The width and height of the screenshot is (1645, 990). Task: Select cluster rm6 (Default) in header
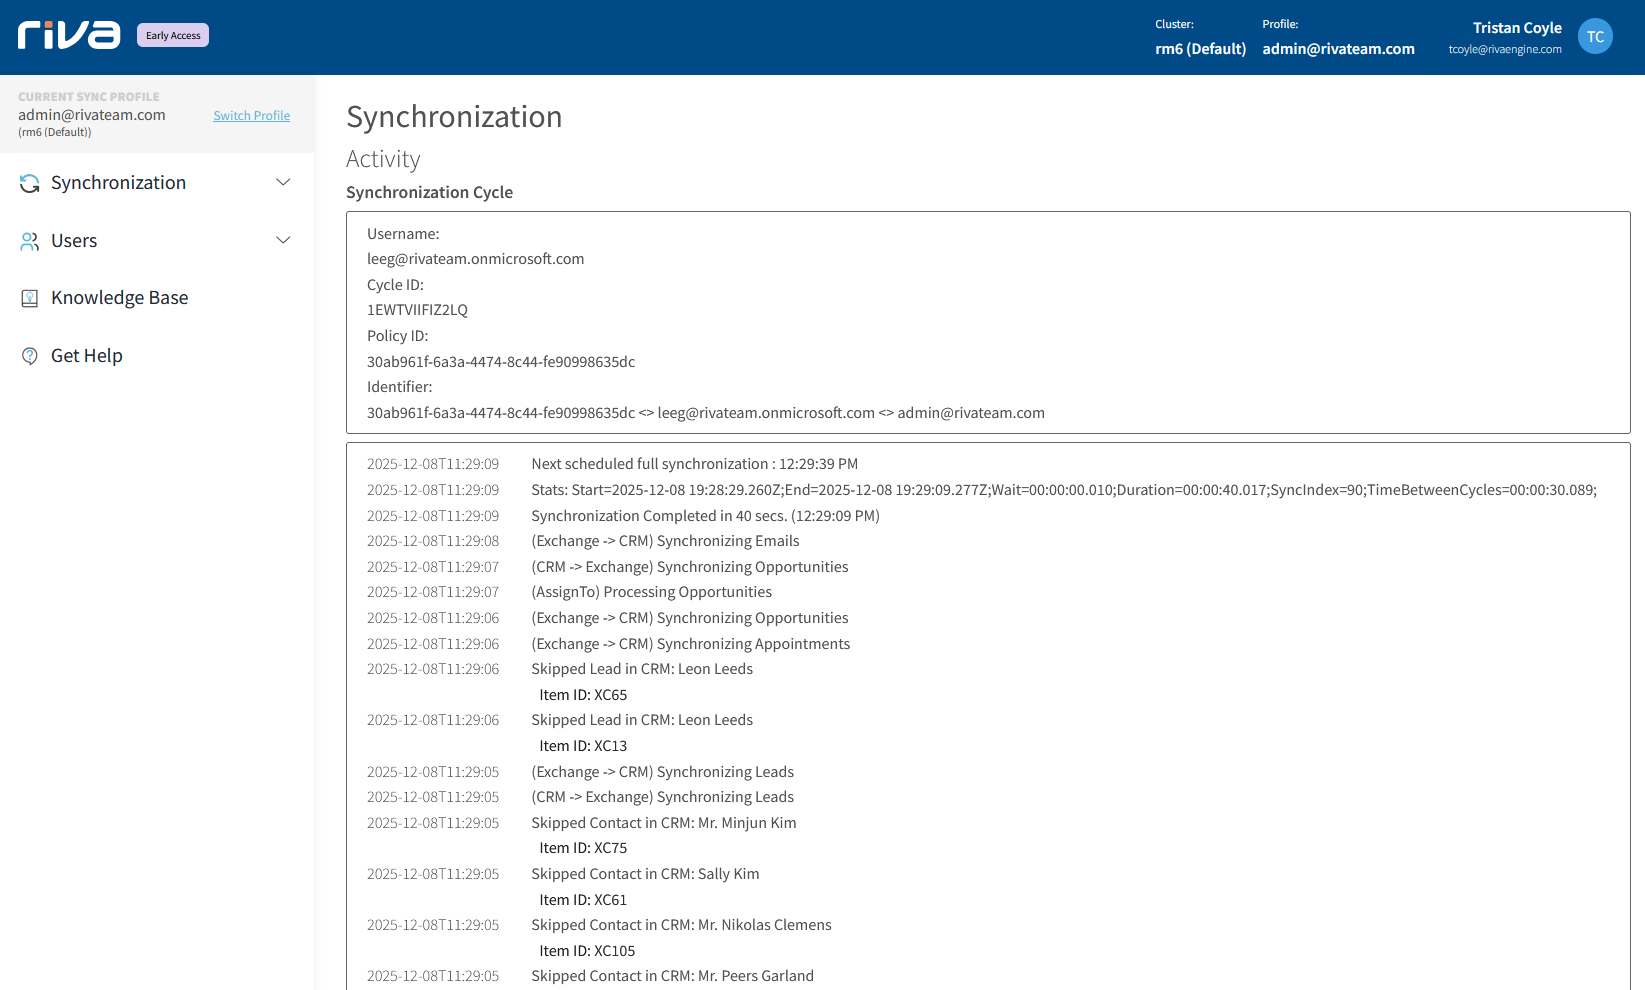tap(1200, 49)
